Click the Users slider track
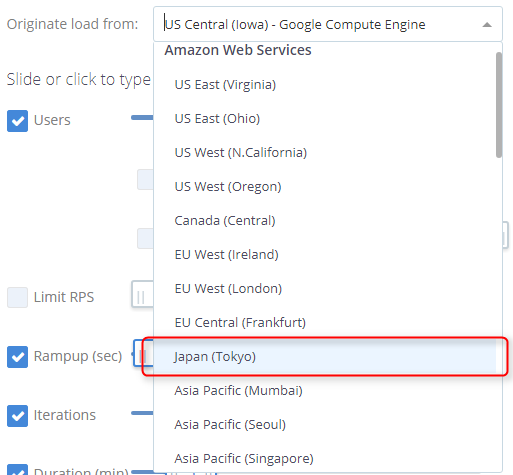The image size is (513, 475). pos(142,117)
